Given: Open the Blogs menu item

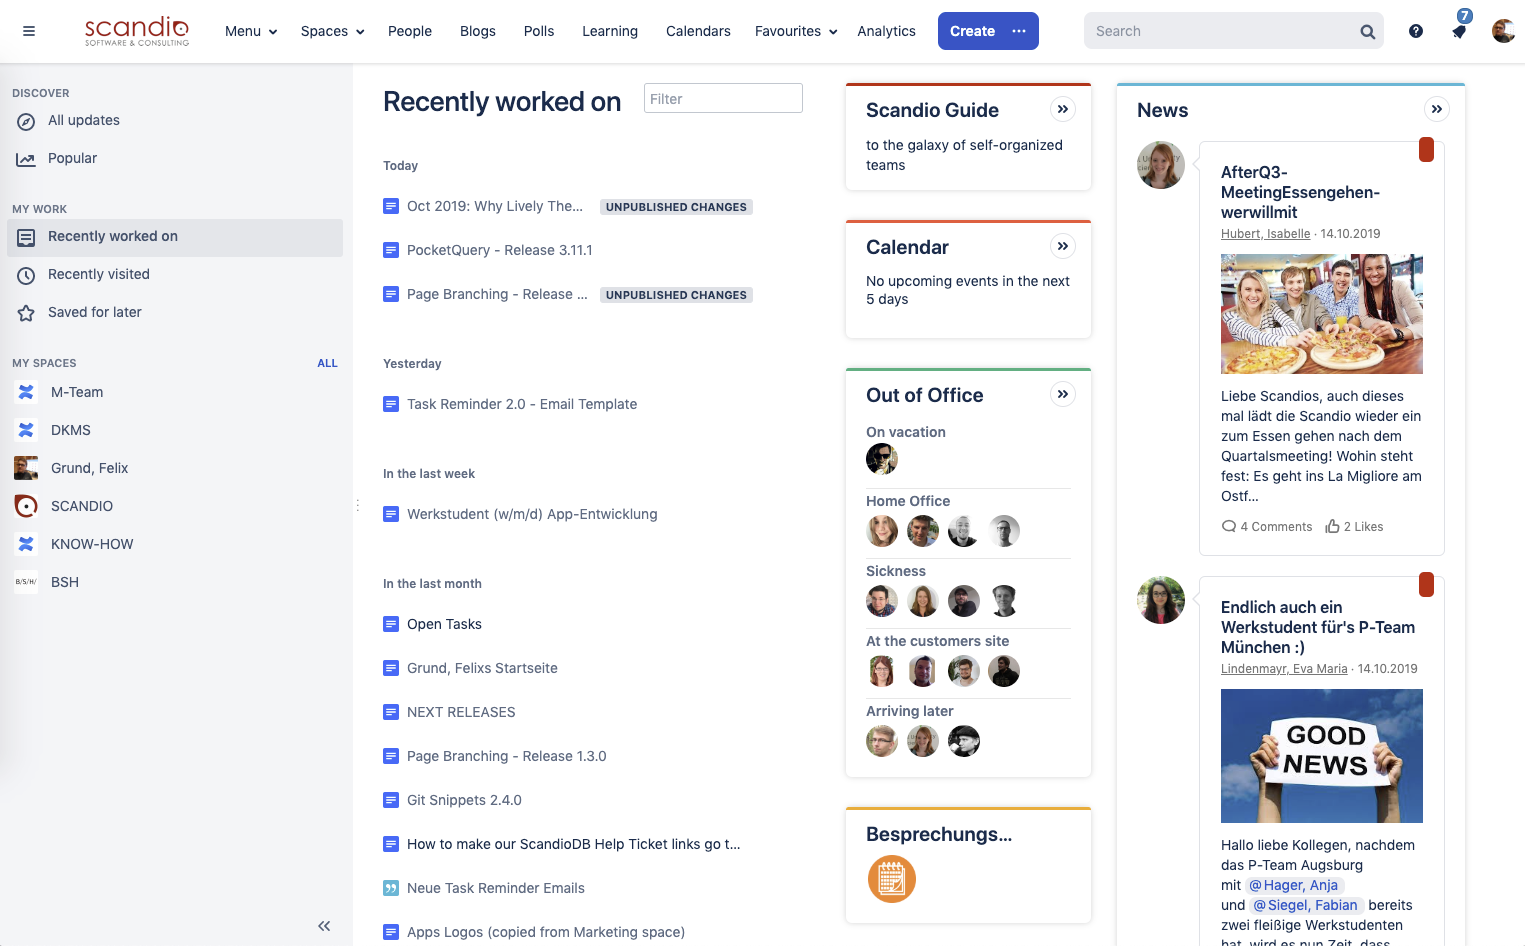Looking at the screenshot, I should click(x=478, y=31).
